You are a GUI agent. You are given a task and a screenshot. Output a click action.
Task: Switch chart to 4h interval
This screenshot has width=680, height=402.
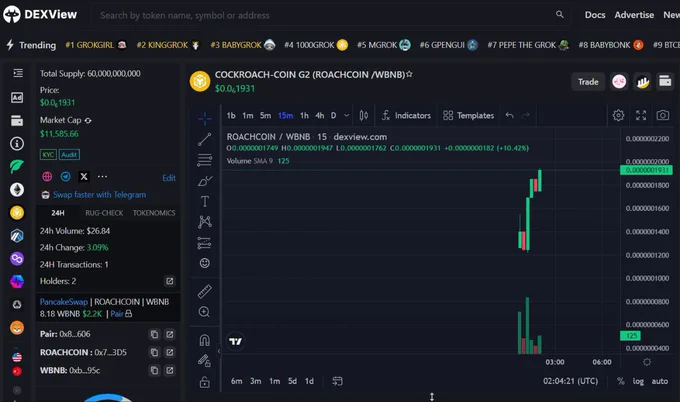[x=320, y=115]
